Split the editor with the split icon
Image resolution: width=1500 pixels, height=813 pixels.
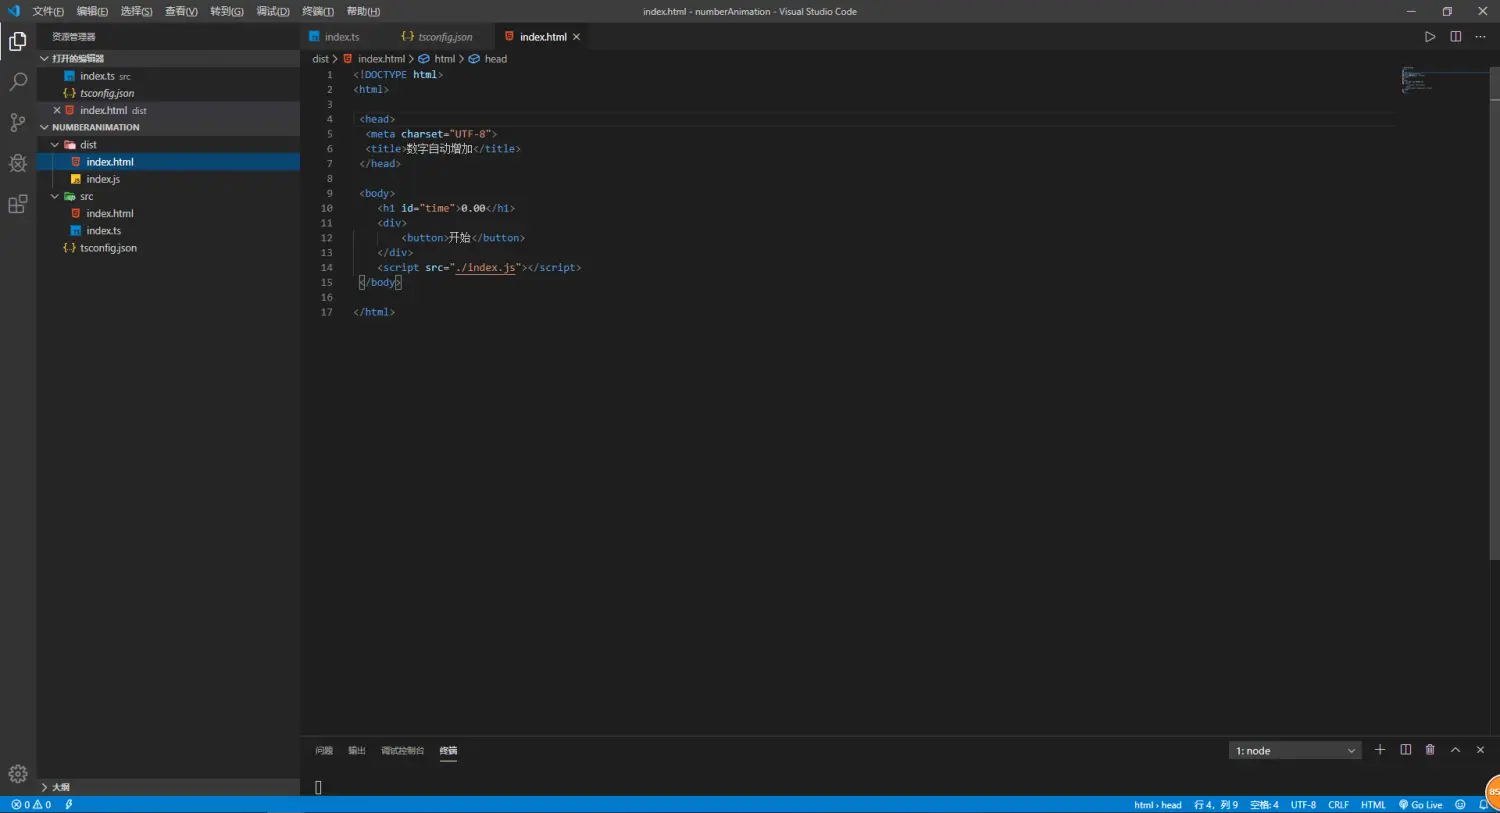point(1455,37)
